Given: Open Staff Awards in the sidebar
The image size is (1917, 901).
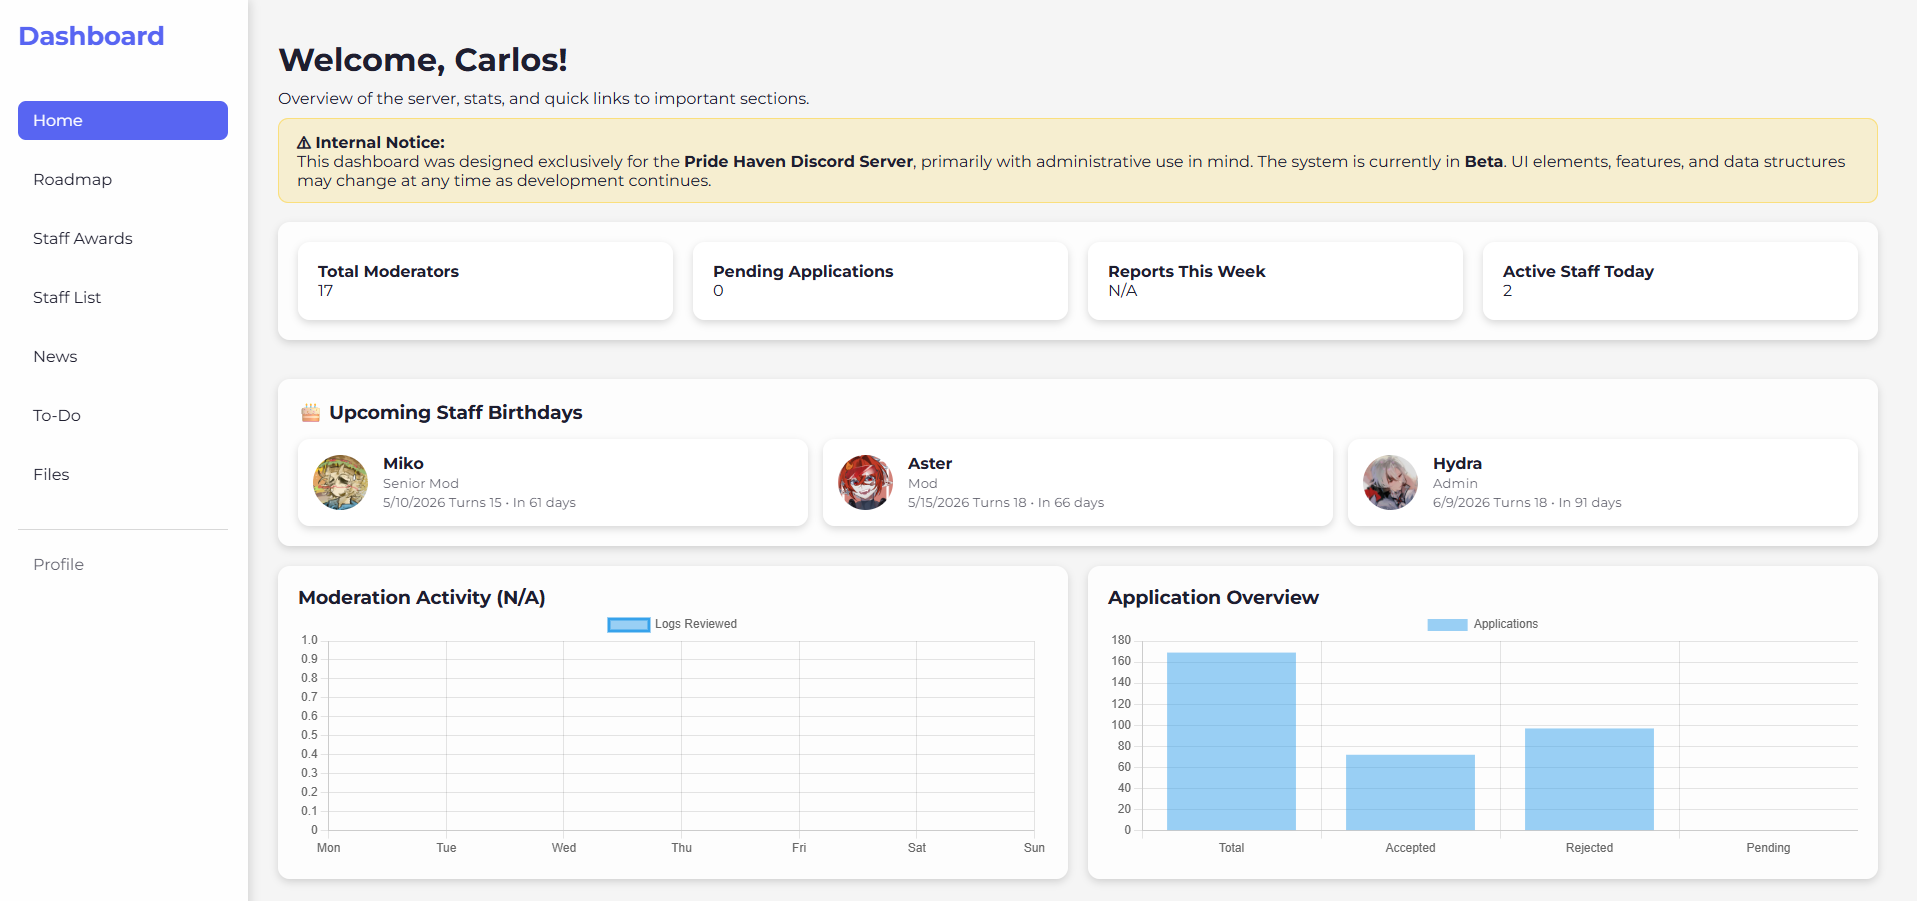Looking at the screenshot, I should tap(83, 239).
